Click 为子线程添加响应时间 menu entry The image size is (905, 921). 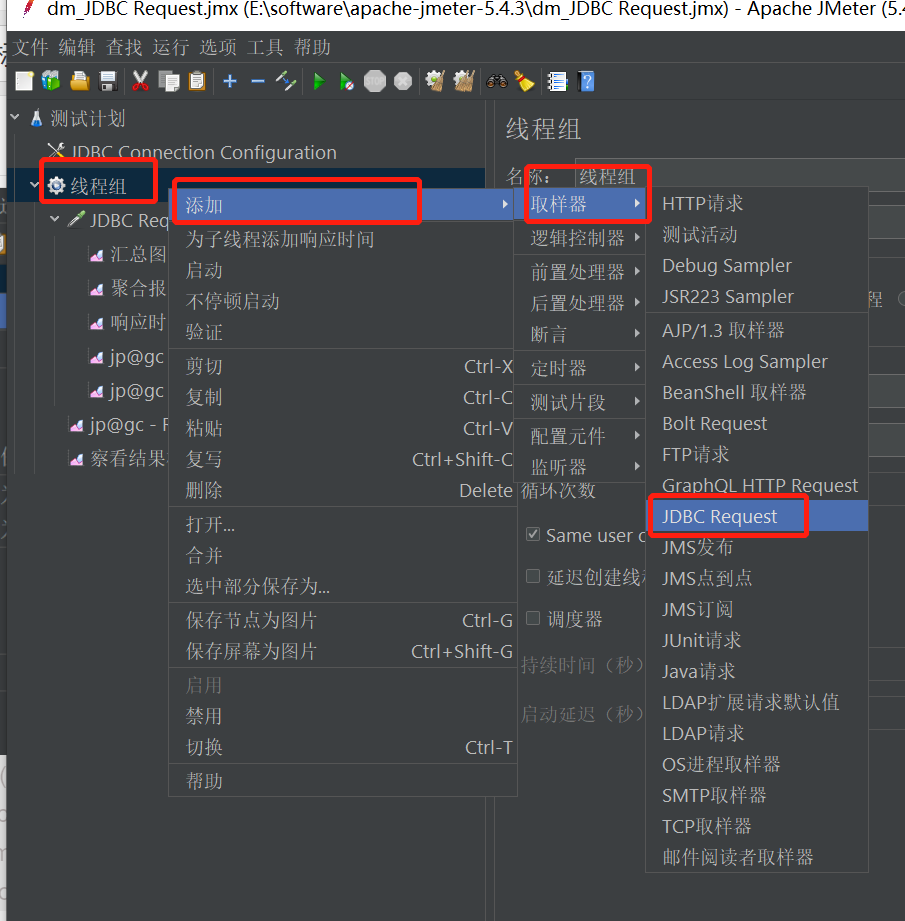(343, 239)
